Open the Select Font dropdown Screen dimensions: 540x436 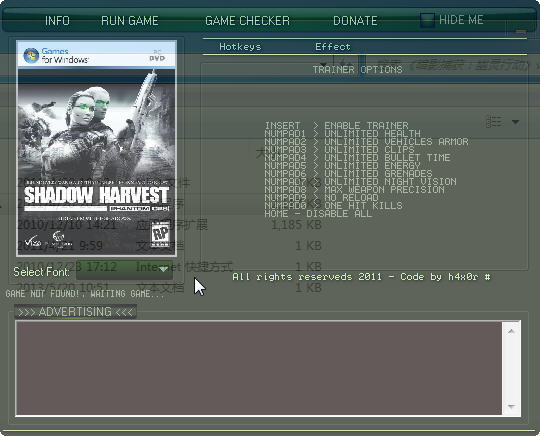coord(124,270)
